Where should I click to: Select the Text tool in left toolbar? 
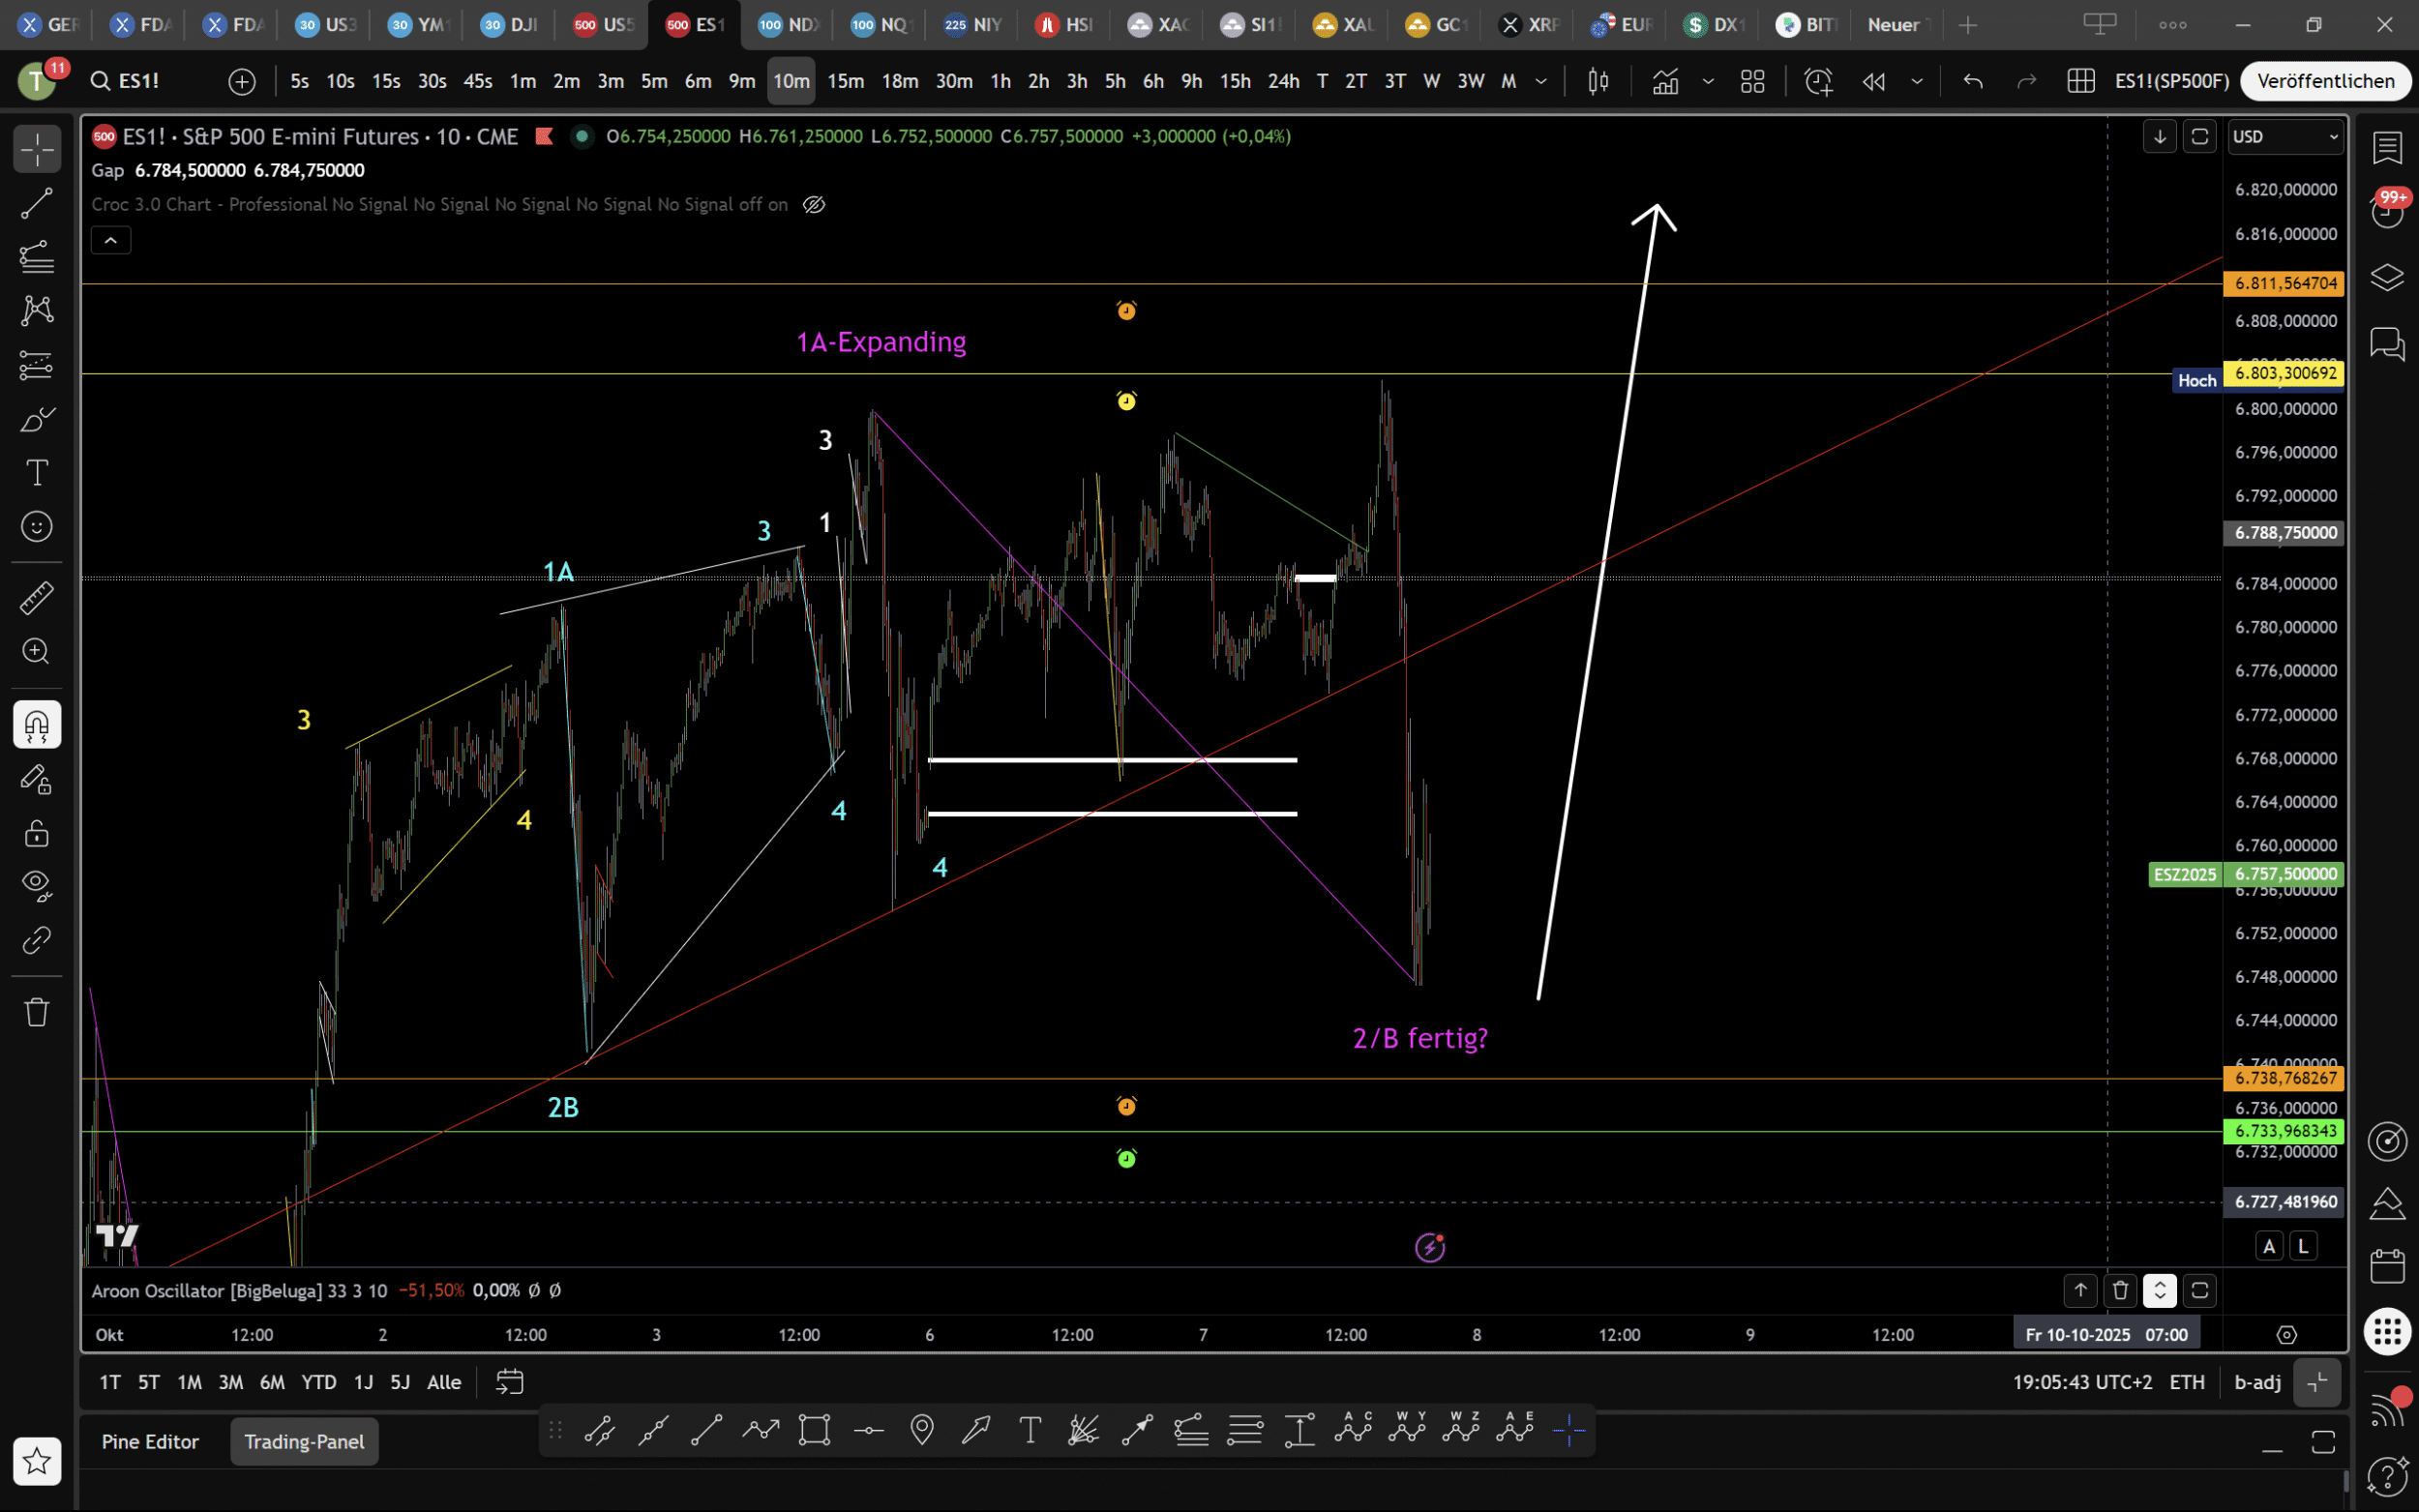37,472
